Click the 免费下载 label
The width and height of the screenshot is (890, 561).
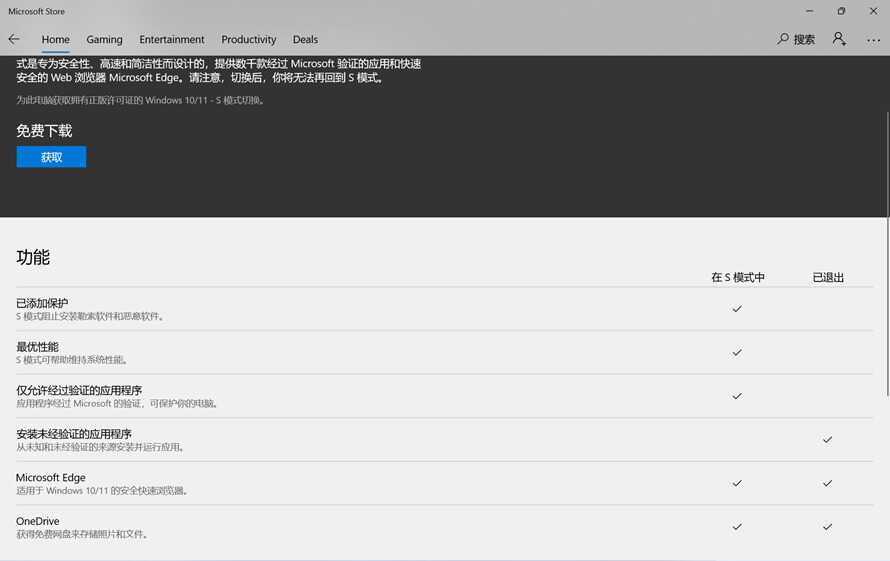click(x=44, y=131)
